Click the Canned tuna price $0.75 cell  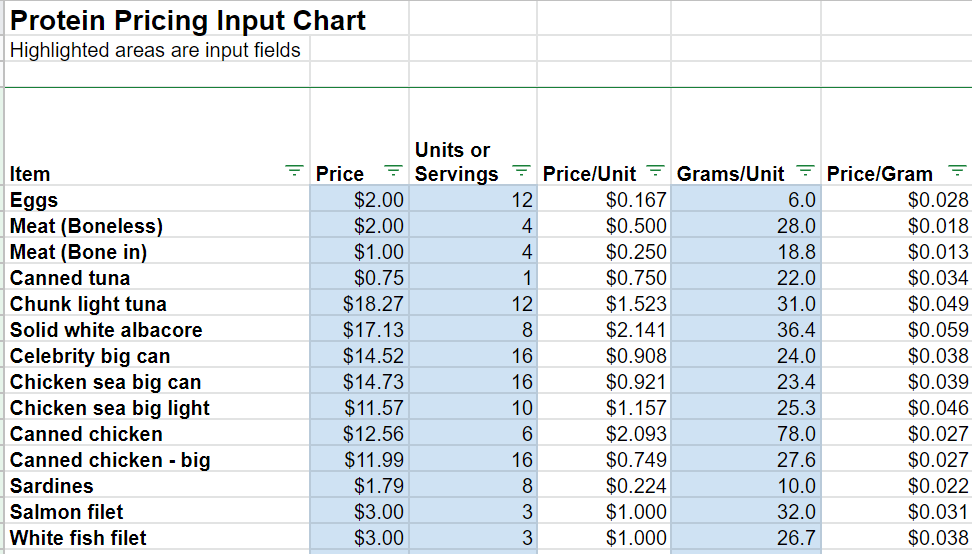pyautogui.click(x=359, y=278)
